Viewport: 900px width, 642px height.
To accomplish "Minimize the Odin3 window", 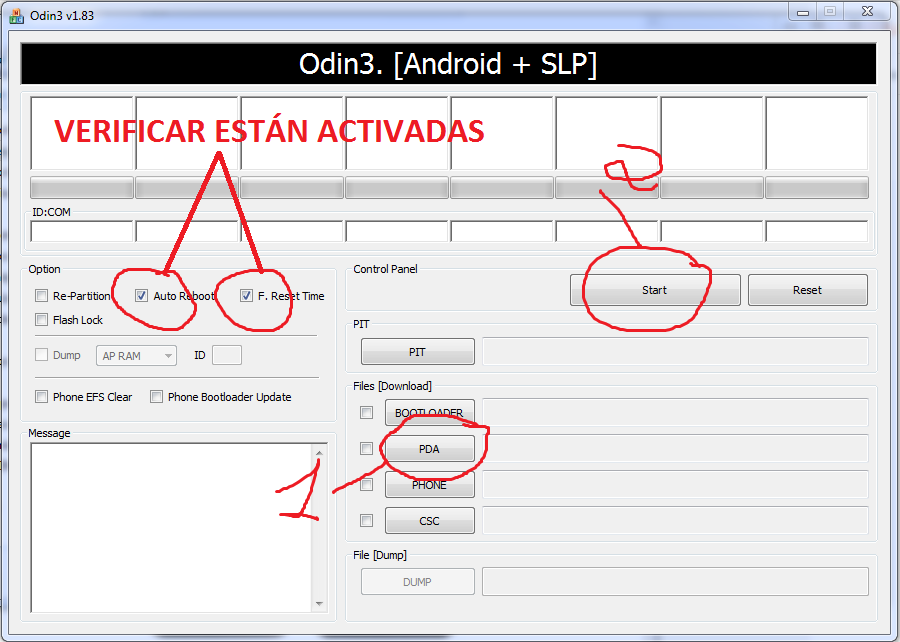I will tap(803, 12).
